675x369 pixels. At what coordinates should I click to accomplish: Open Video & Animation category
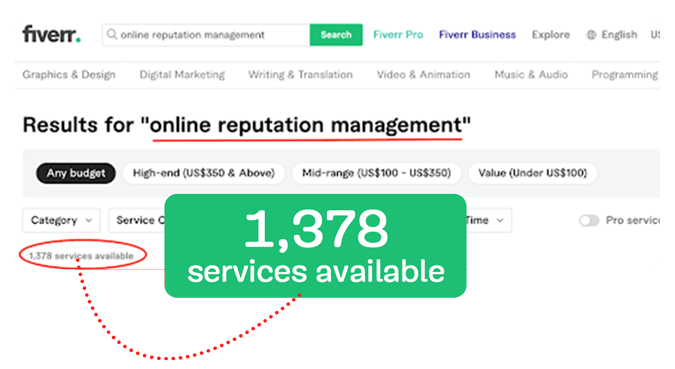(424, 74)
